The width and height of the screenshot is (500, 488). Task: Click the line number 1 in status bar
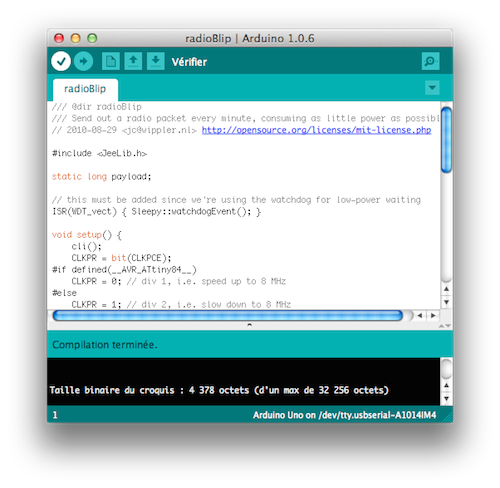(55, 415)
